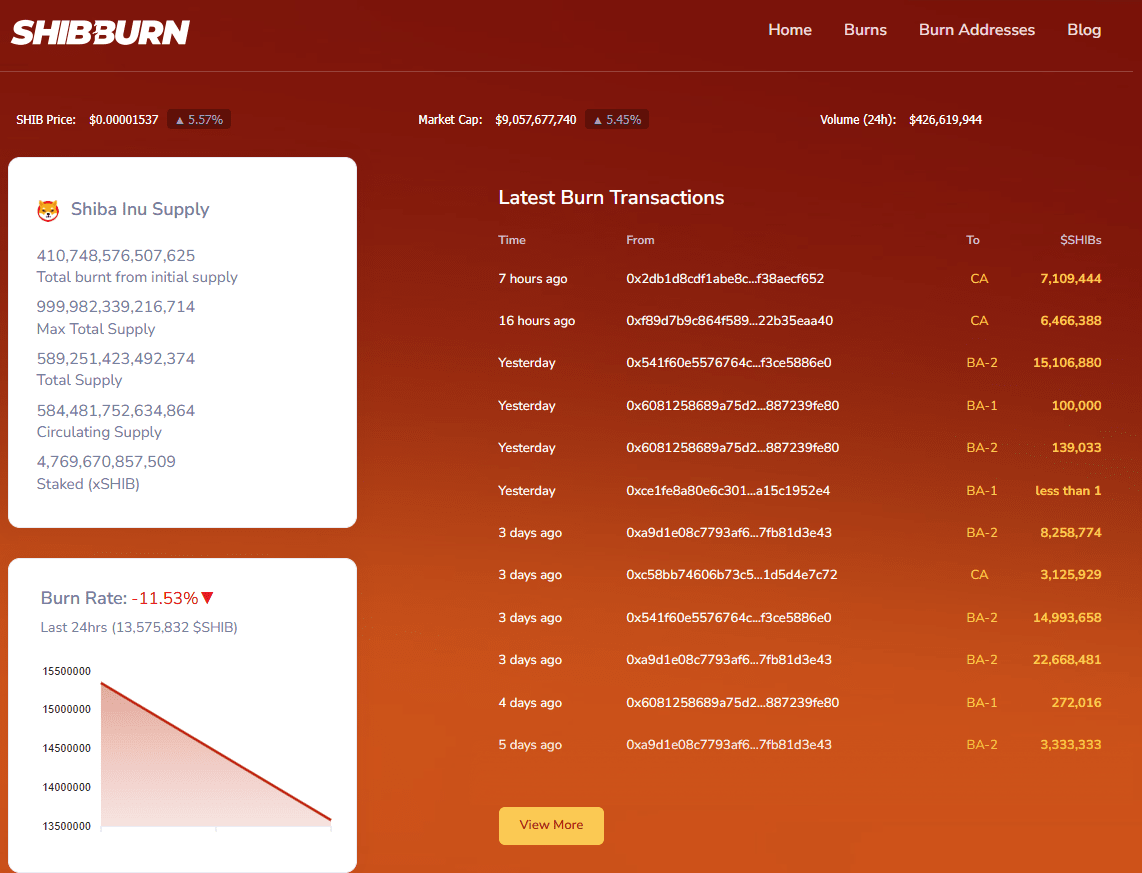This screenshot has height=873, width=1142.
Task: Open sender 0xa9d1e08c7793af6 in 3,333,333 row
Action: click(x=729, y=745)
